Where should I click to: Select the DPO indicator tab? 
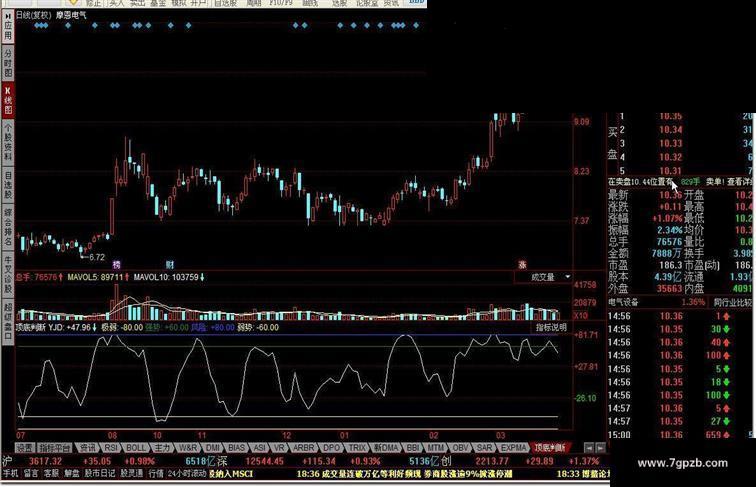[331, 448]
